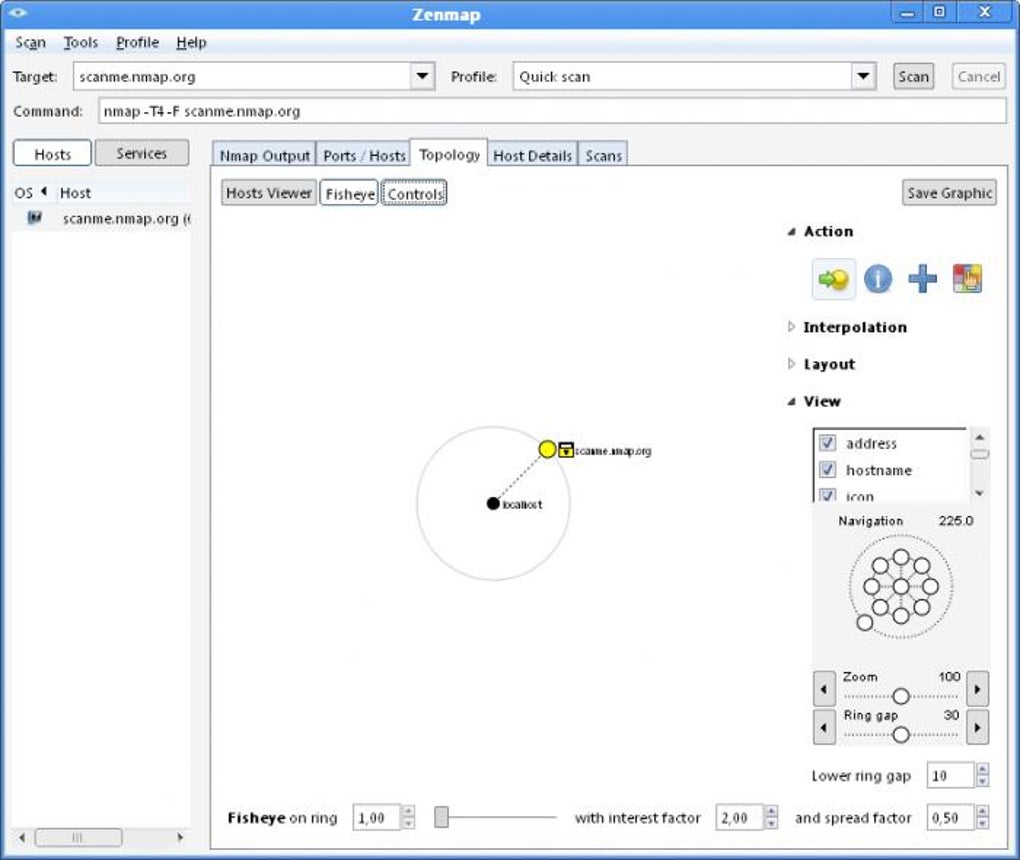
Task: Expand the Layout section
Action: [791, 364]
